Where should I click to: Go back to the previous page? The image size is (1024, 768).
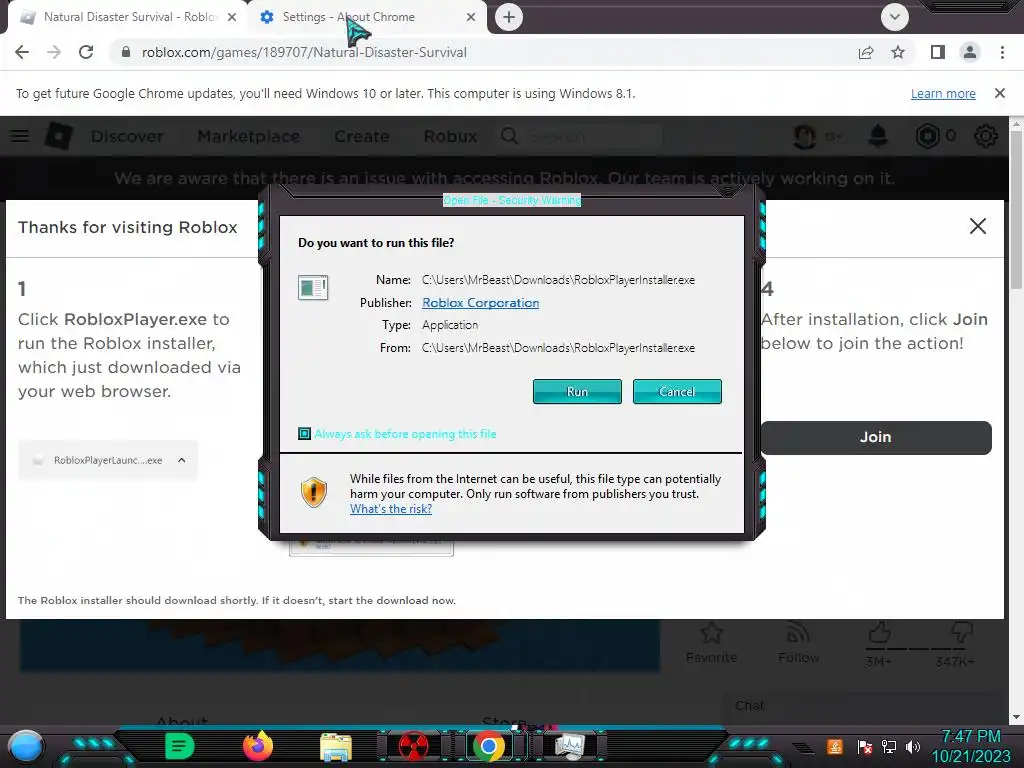[22, 52]
